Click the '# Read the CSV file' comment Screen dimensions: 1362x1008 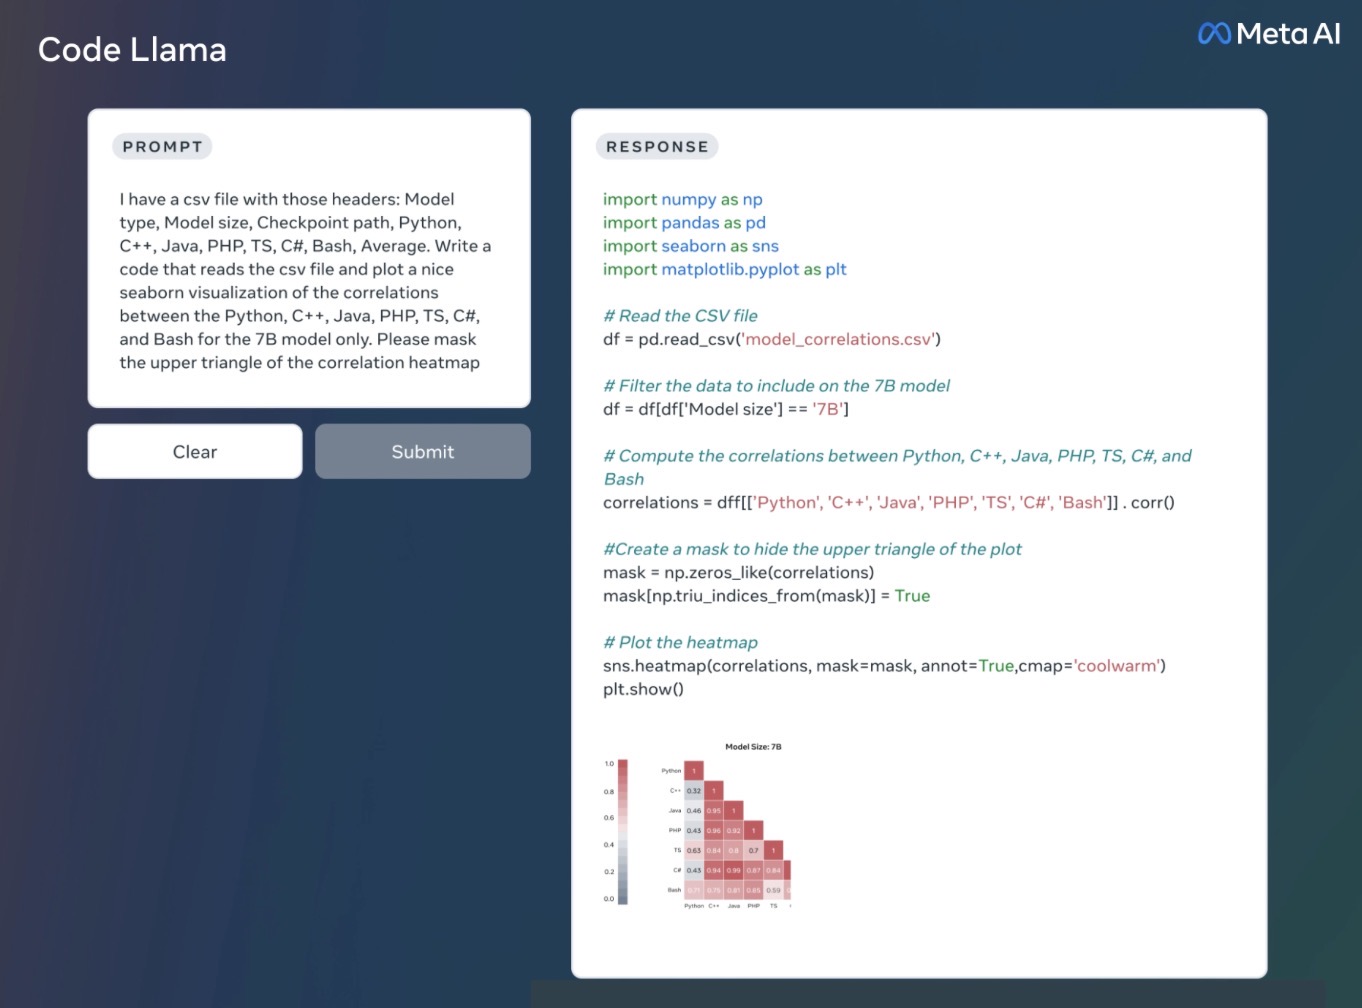coord(680,316)
